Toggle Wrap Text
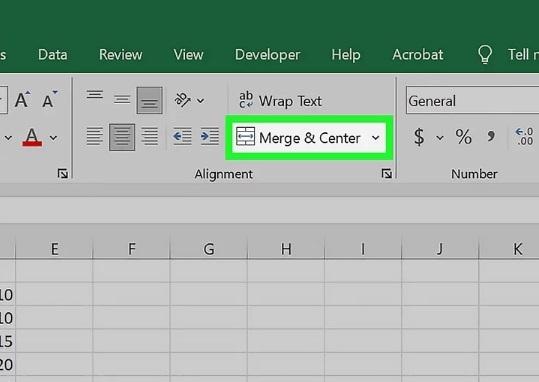Viewport: 539px width, 382px height. (x=280, y=101)
